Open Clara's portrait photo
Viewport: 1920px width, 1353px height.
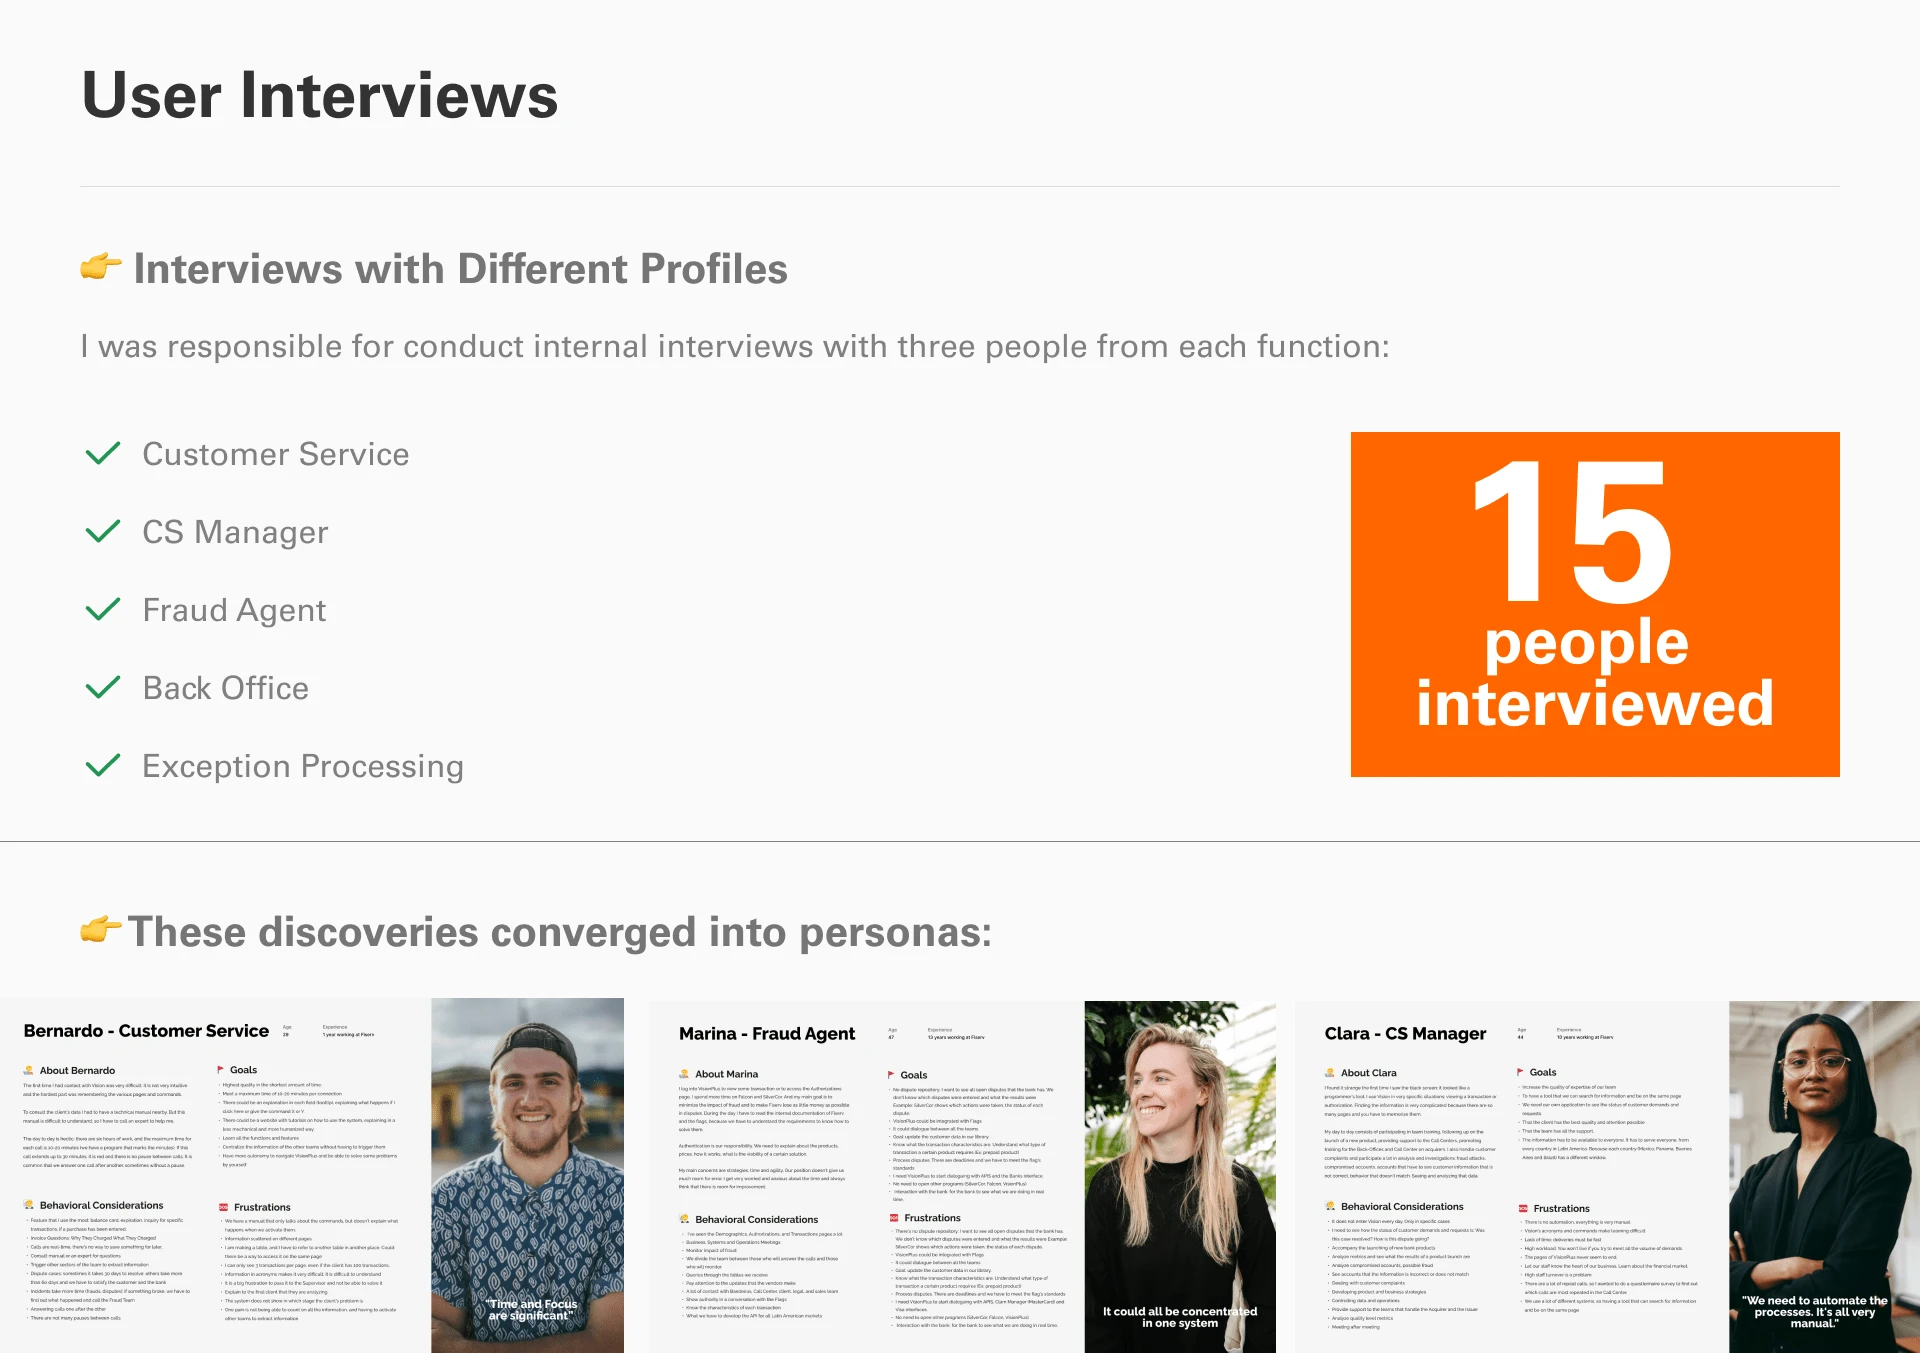pyautogui.click(x=1823, y=1177)
